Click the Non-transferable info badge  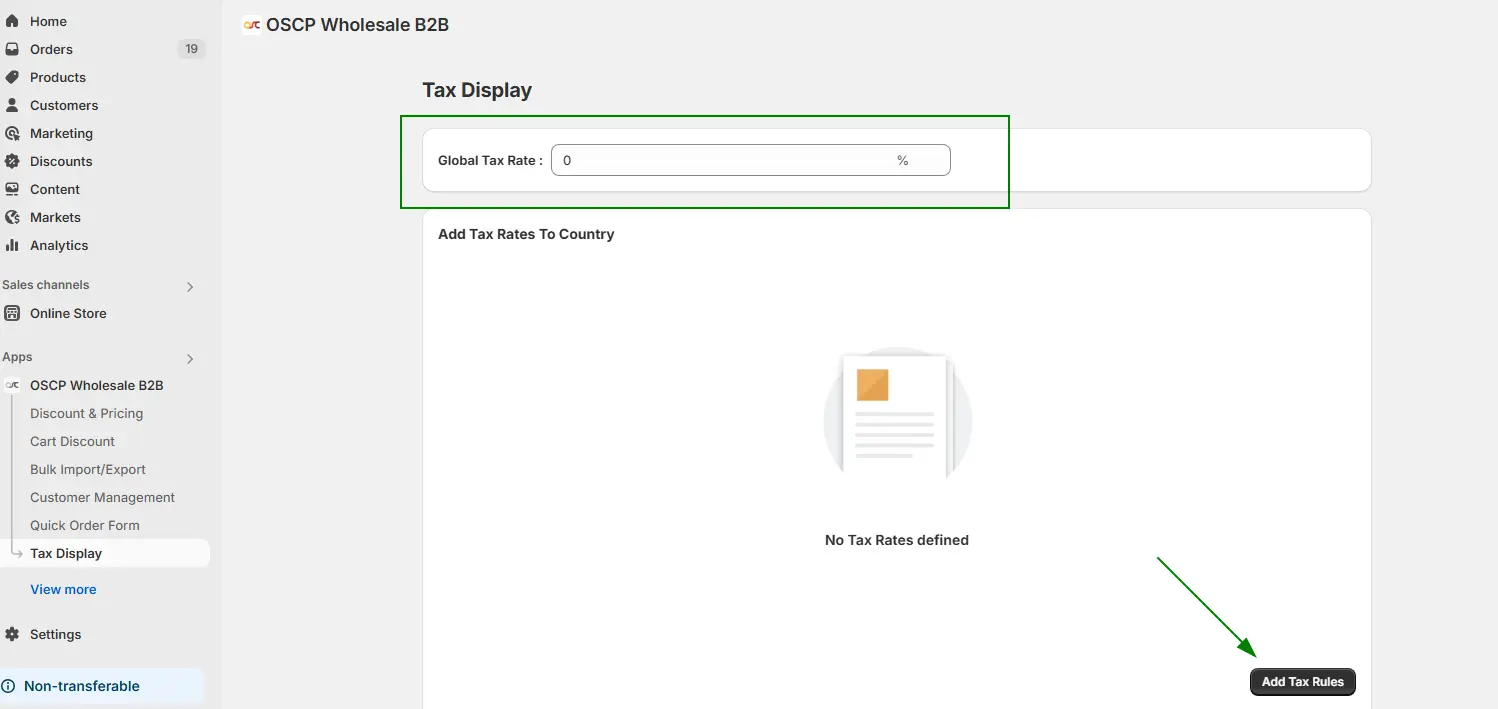tap(82, 686)
